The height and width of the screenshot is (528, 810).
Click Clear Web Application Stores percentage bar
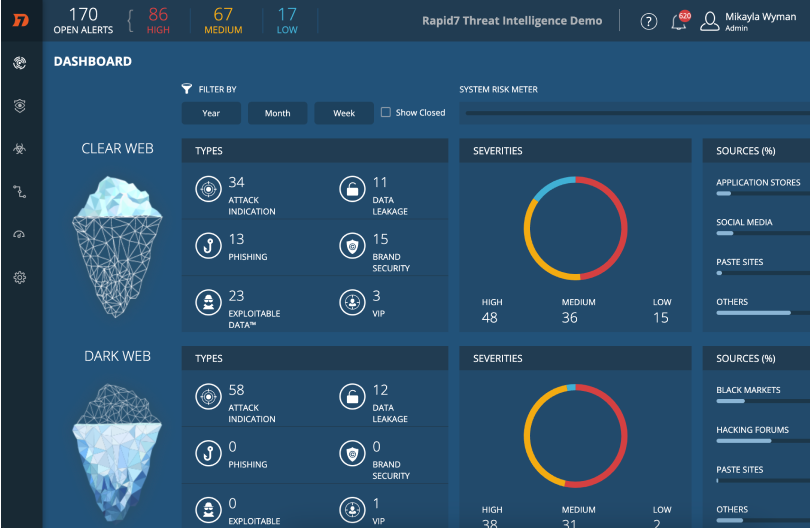point(763,194)
